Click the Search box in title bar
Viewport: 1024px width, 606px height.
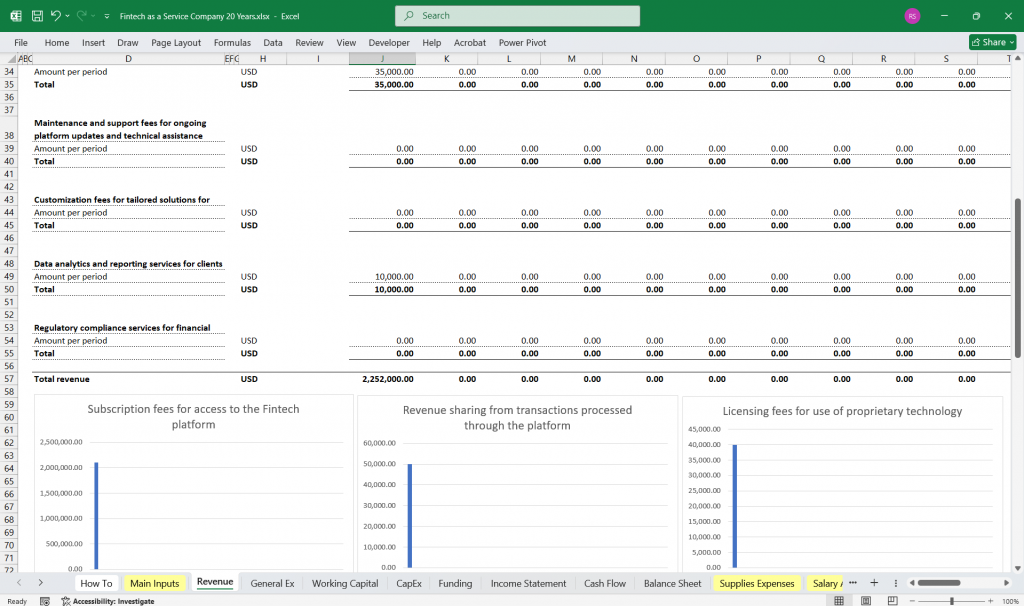click(517, 16)
